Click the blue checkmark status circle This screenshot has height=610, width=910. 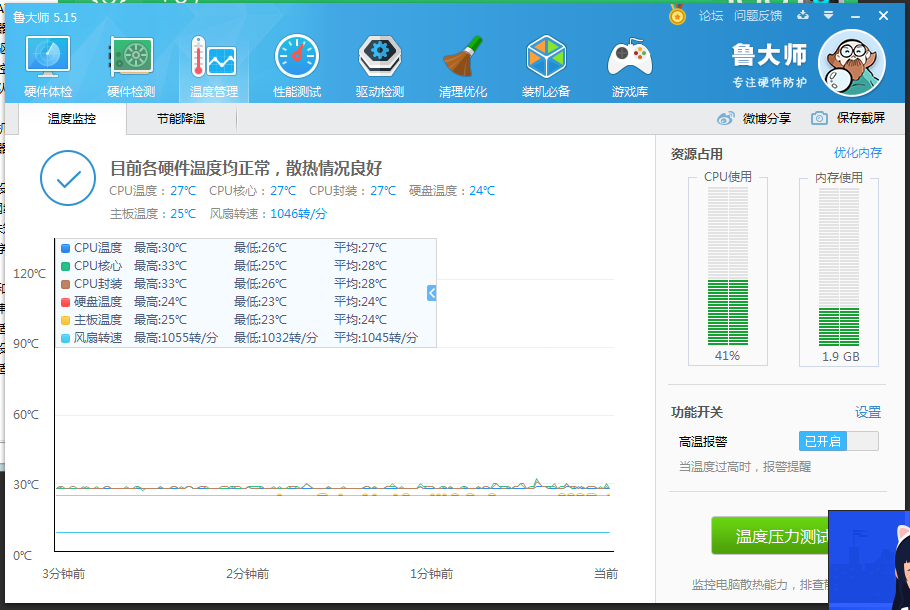coord(68,178)
